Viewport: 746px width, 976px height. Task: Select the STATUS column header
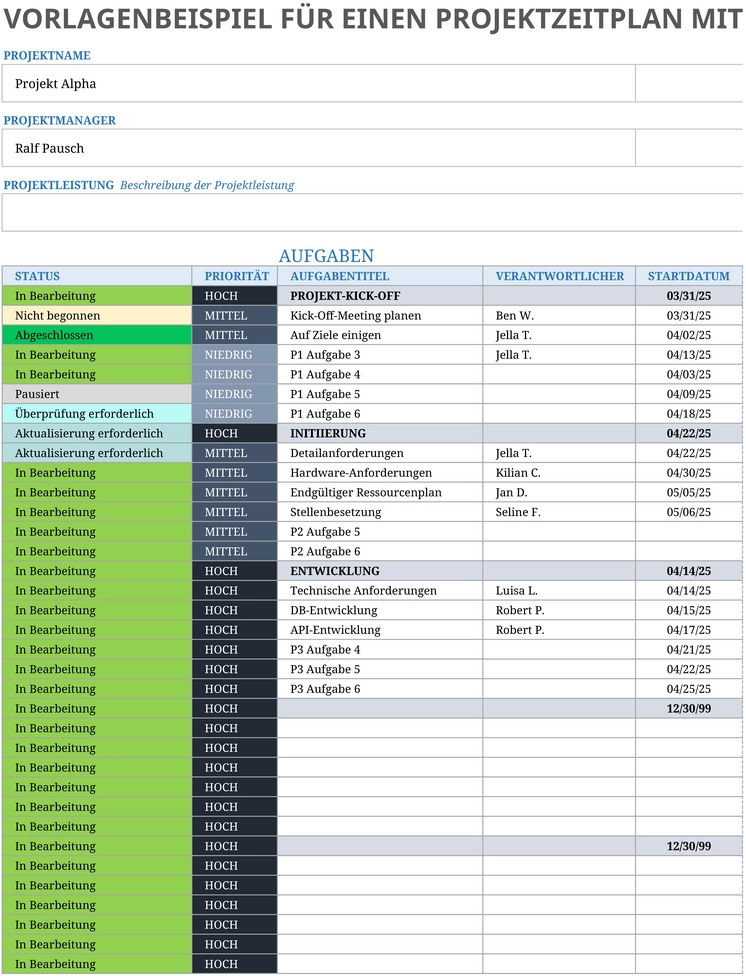[97, 276]
